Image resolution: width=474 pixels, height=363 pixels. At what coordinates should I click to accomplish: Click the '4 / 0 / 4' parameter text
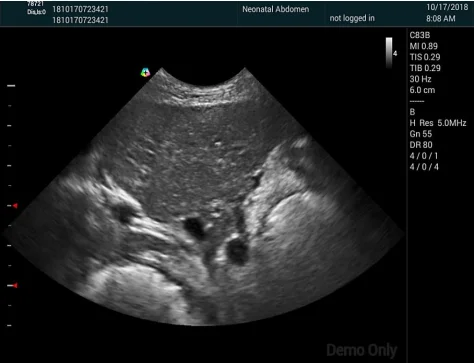pyautogui.click(x=424, y=167)
